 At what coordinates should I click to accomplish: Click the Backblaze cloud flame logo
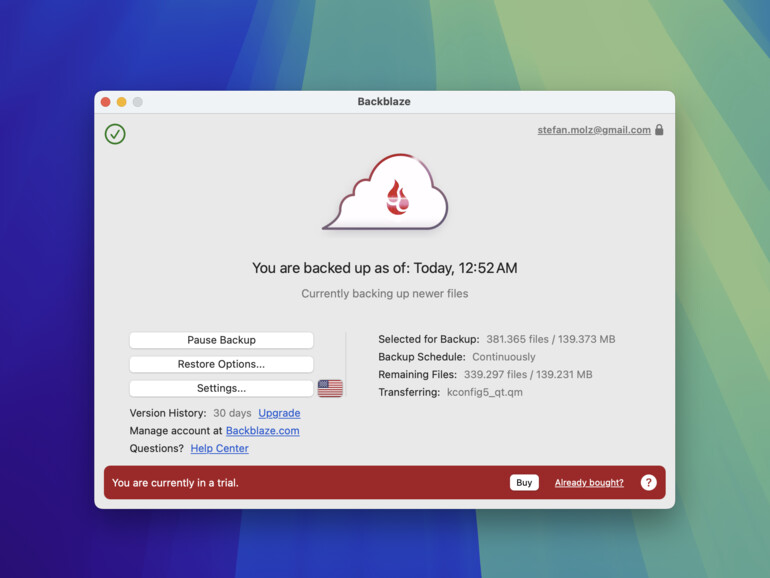click(385, 192)
